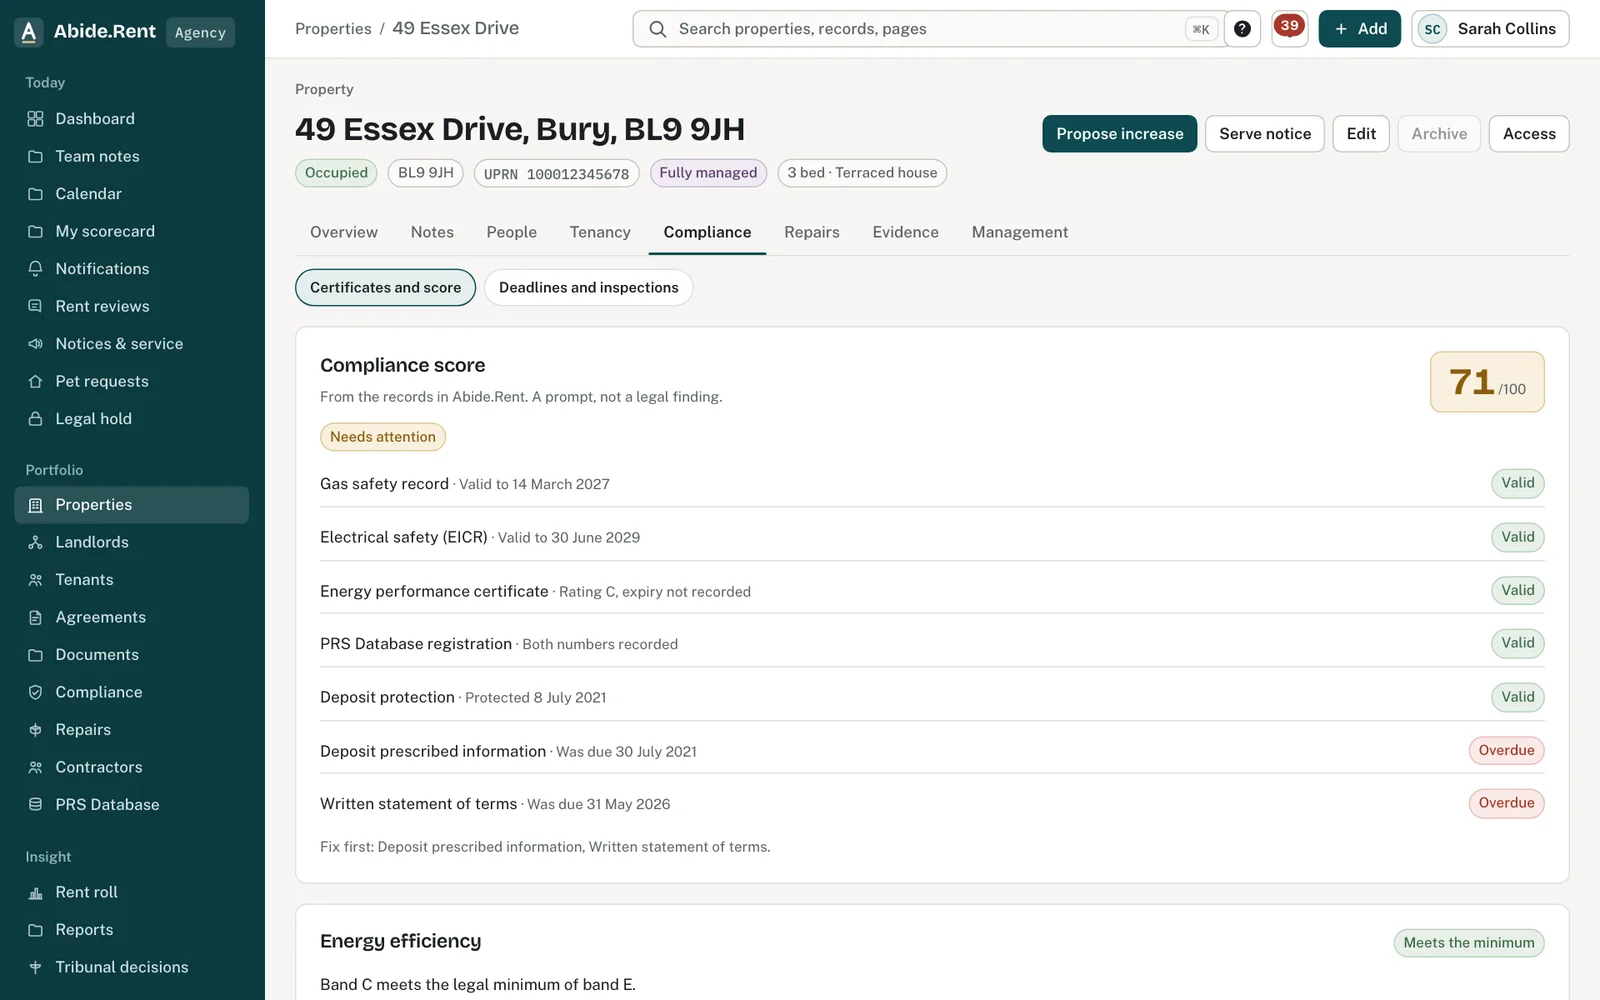Select Certificates and score view

[385, 288]
